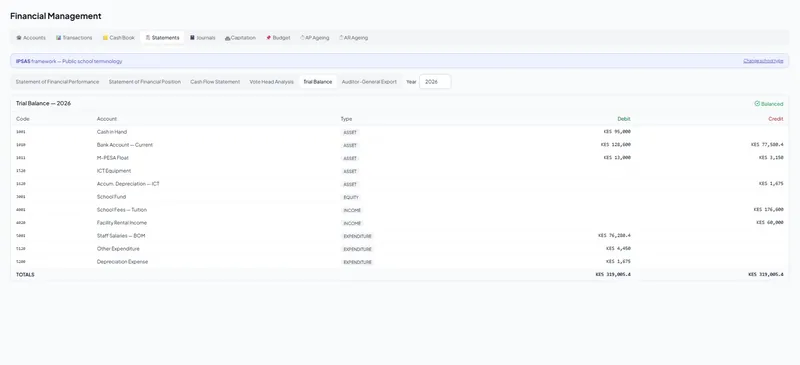
Task: Click Accum. Depreciation credit KES 1,675
Action: 771,184
